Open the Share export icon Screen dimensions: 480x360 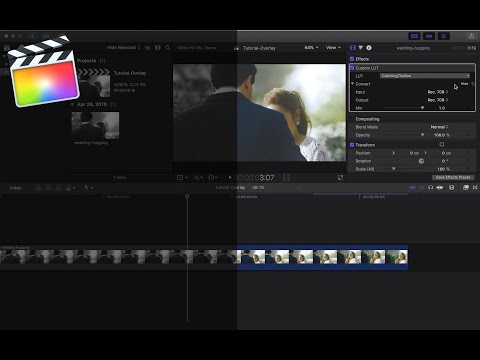[471, 36]
